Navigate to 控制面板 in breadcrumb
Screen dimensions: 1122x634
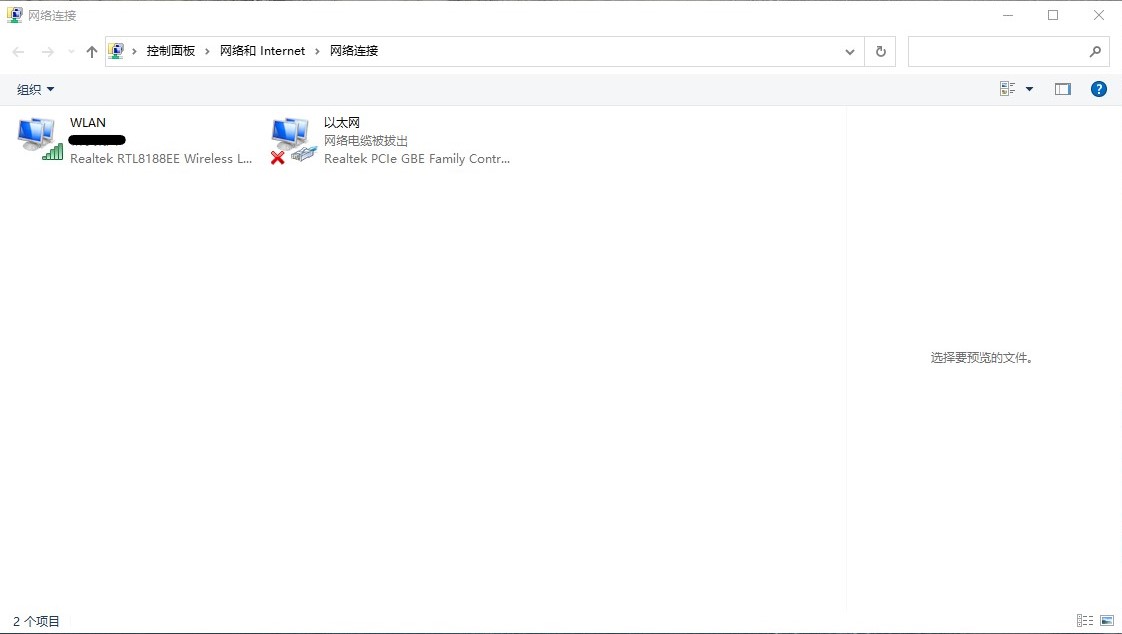[171, 50]
